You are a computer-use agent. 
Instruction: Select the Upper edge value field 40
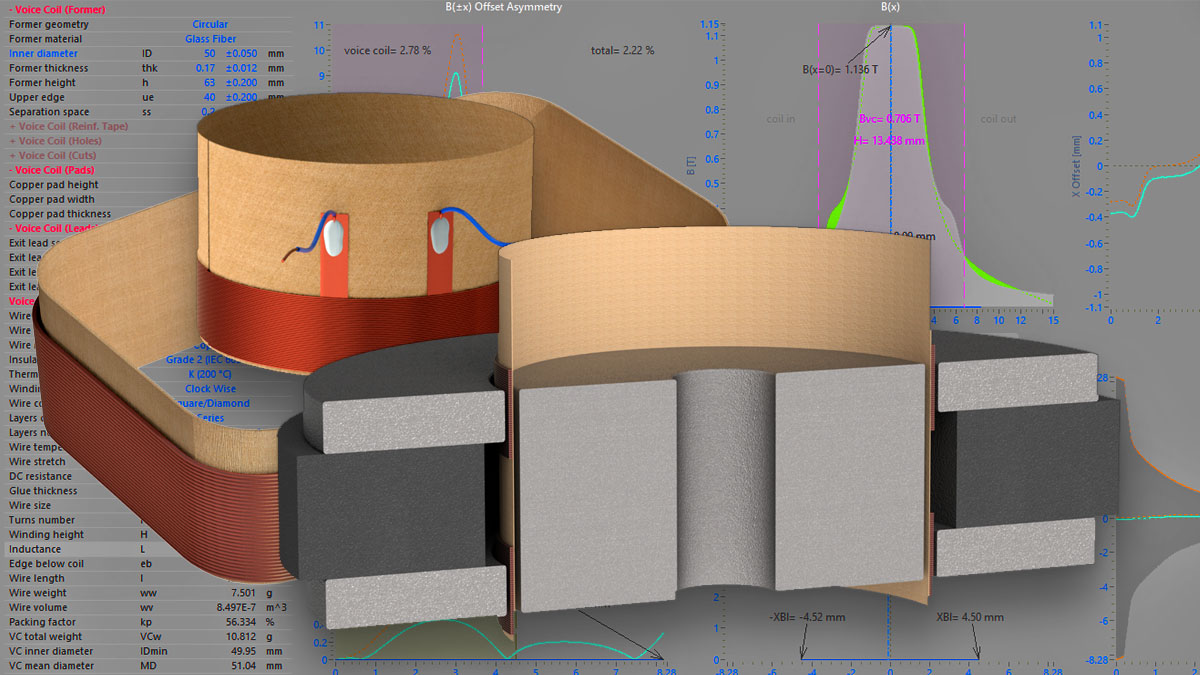[x=208, y=98]
